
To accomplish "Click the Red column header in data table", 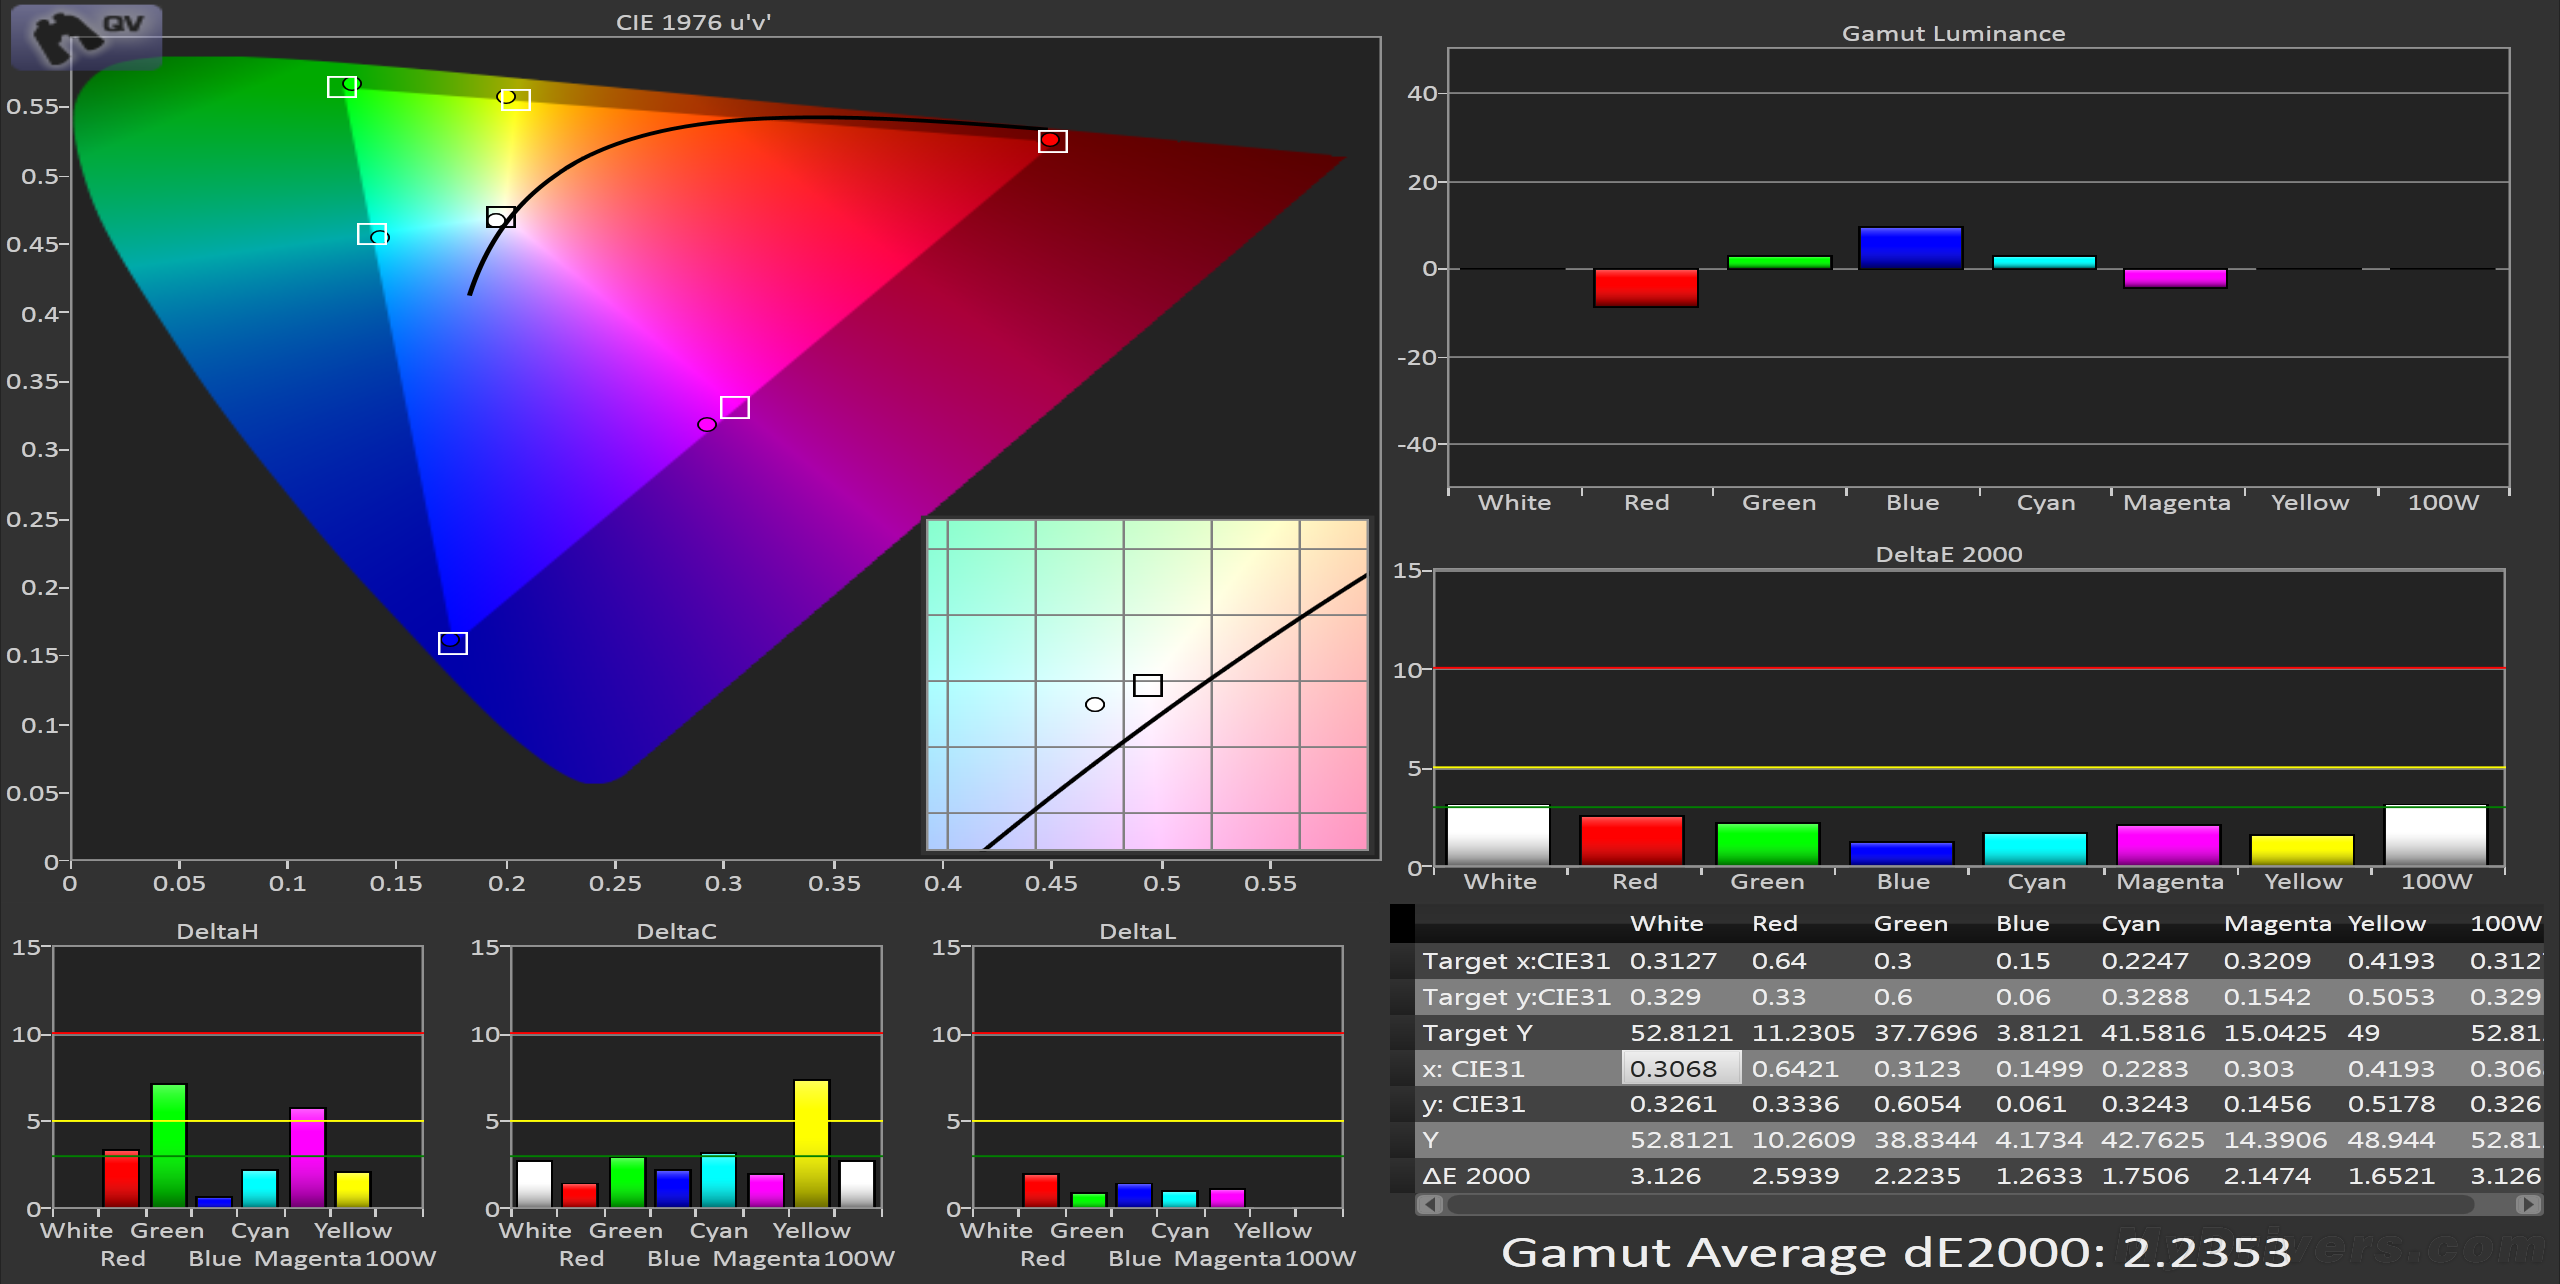I will point(1774,923).
